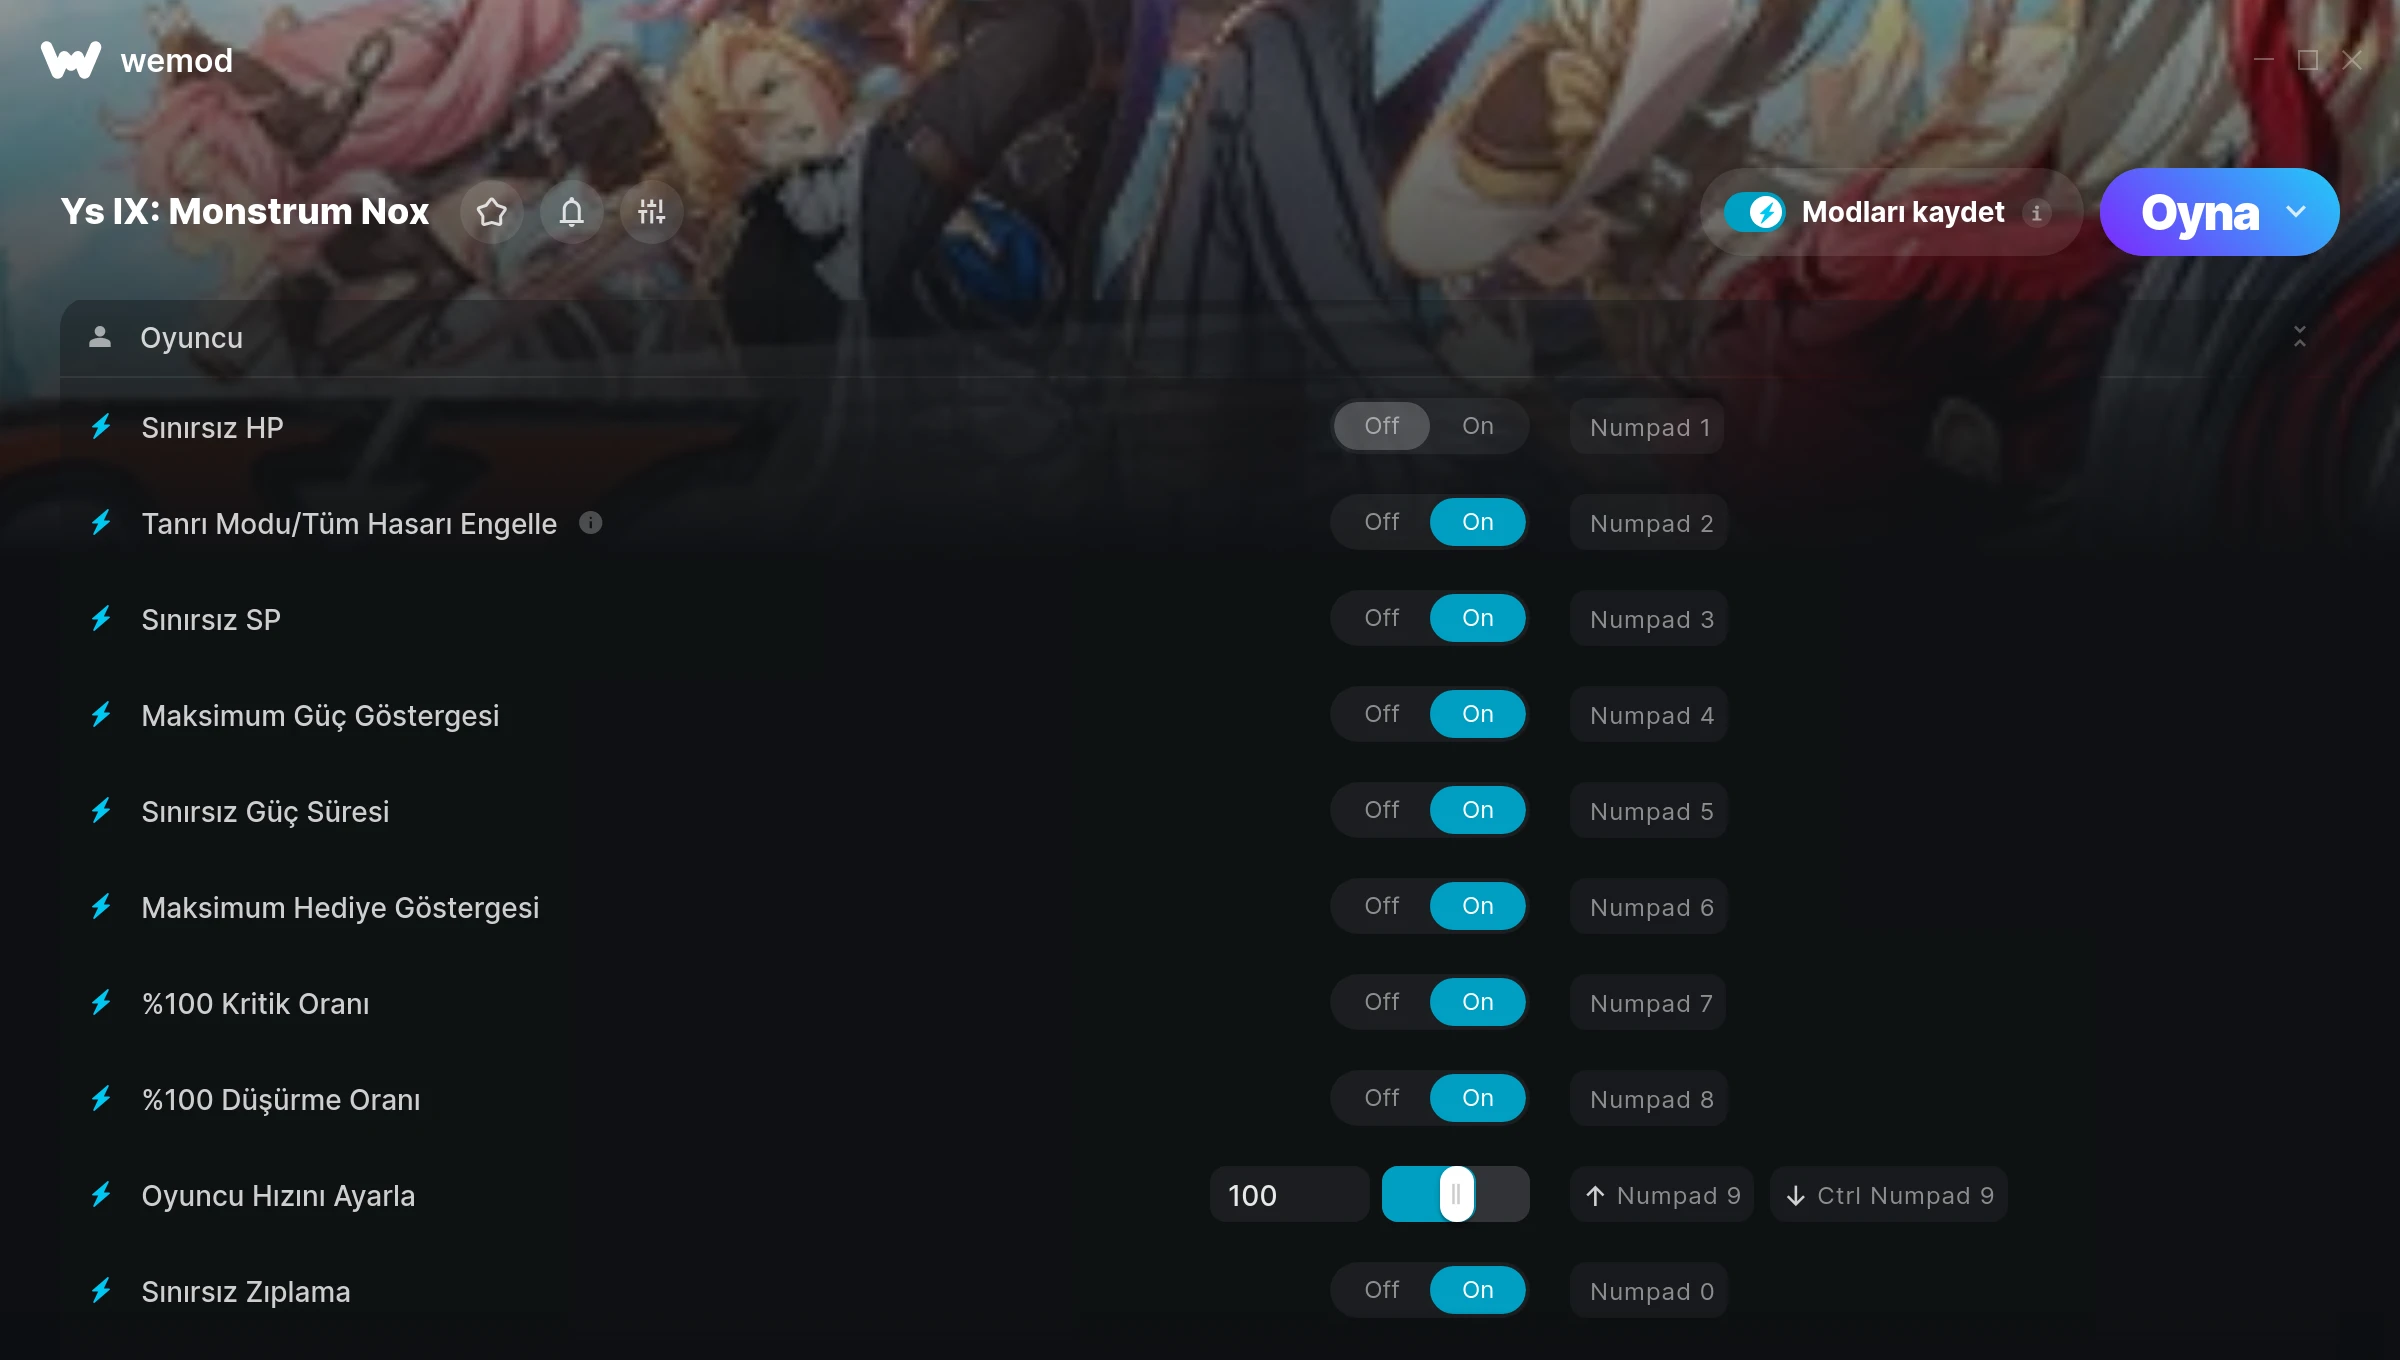Click the Oyna play button

coord(2199,212)
